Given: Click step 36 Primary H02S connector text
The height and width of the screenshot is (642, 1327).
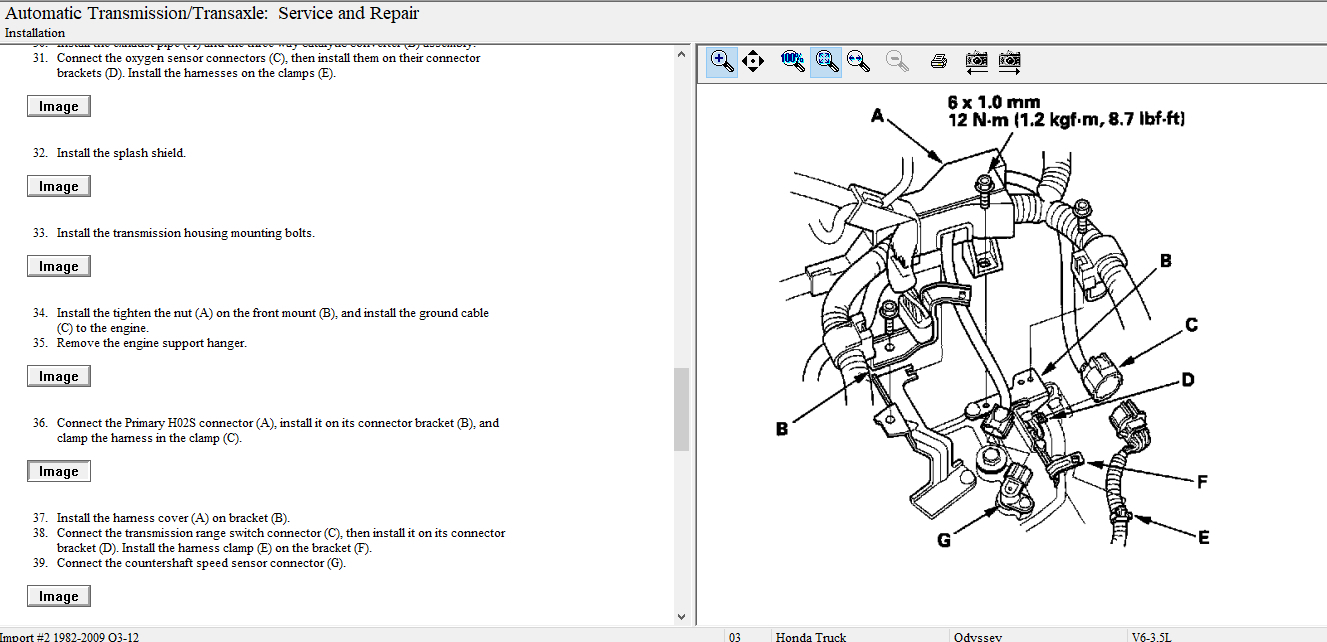Looking at the screenshot, I should click(x=278, y=430).
